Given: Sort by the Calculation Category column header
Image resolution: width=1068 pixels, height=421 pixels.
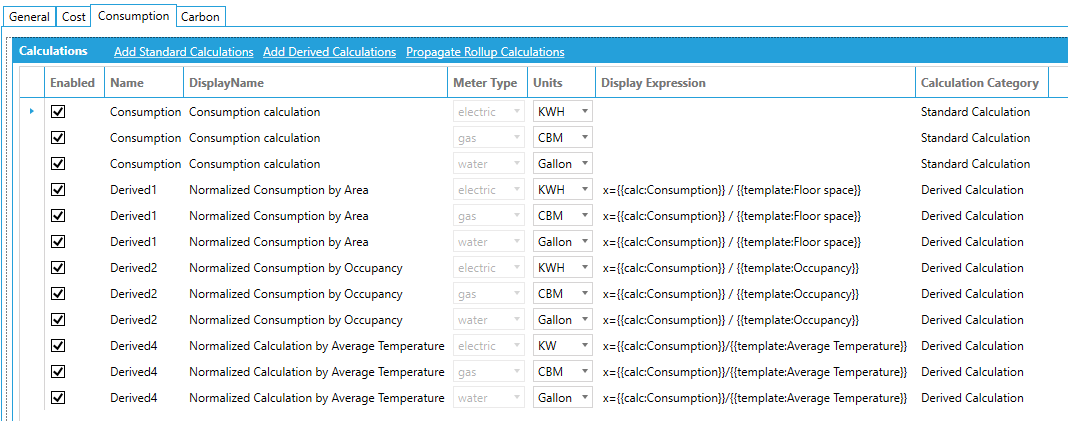Looking at the screenshot, I should coord(979,83).
